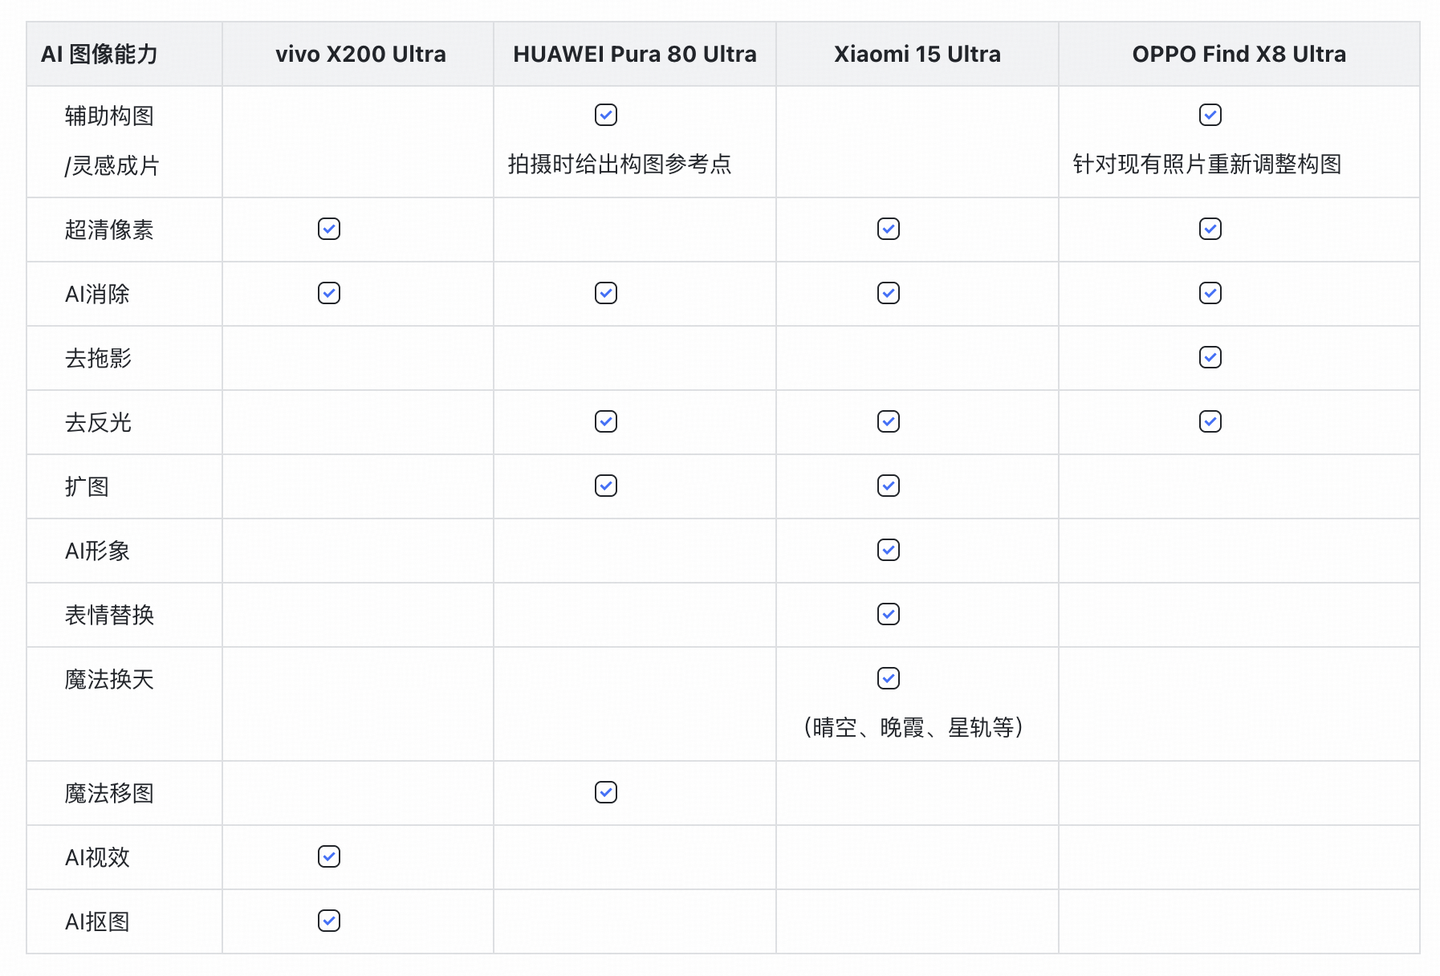Click the vivo X200 Ultra column header

(360, 54)
